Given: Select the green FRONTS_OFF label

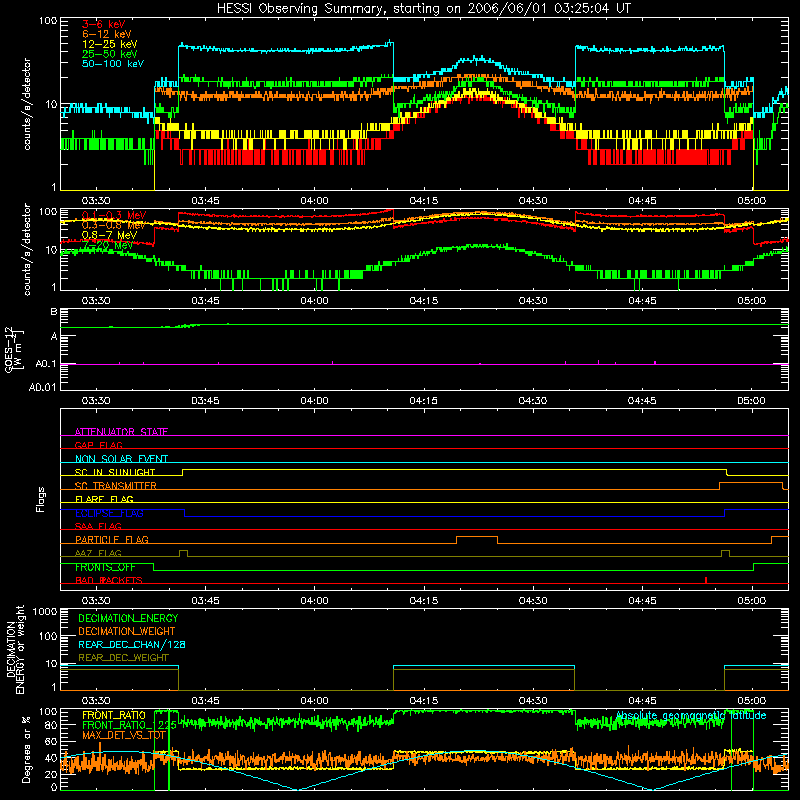Looking at the screenshot, I should (x=105, y=567).
